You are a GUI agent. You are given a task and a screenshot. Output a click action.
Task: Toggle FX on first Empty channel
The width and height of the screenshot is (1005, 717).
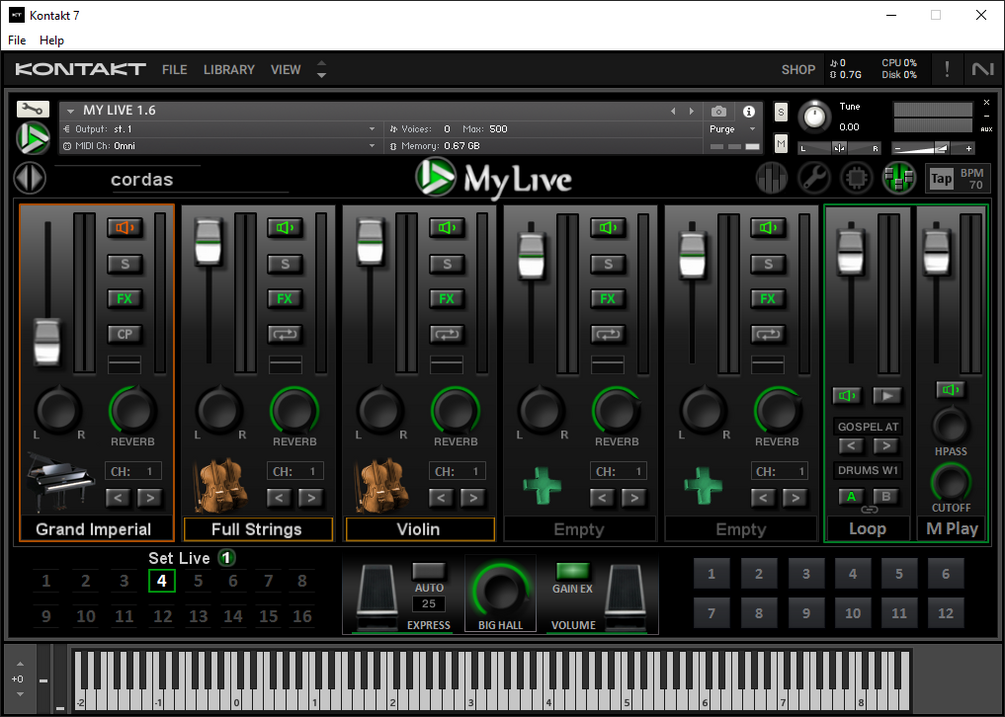608,299
